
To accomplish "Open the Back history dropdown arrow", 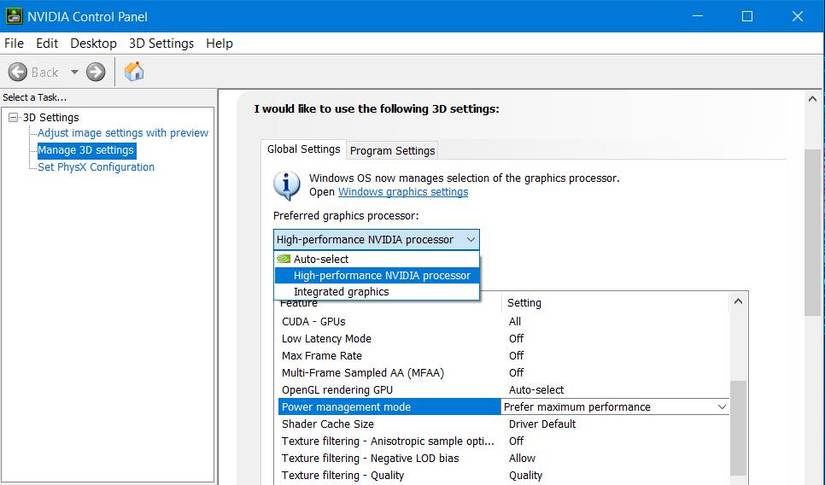I will [x=72, y=72].
